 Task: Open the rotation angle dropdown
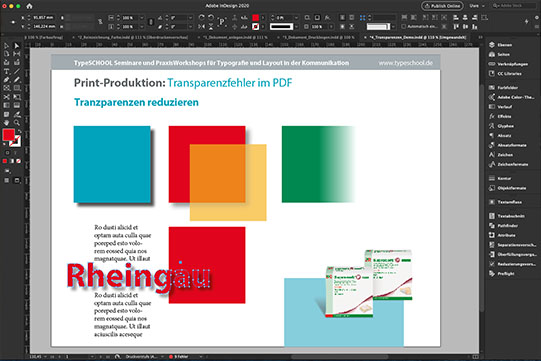[x=190, y=18]
